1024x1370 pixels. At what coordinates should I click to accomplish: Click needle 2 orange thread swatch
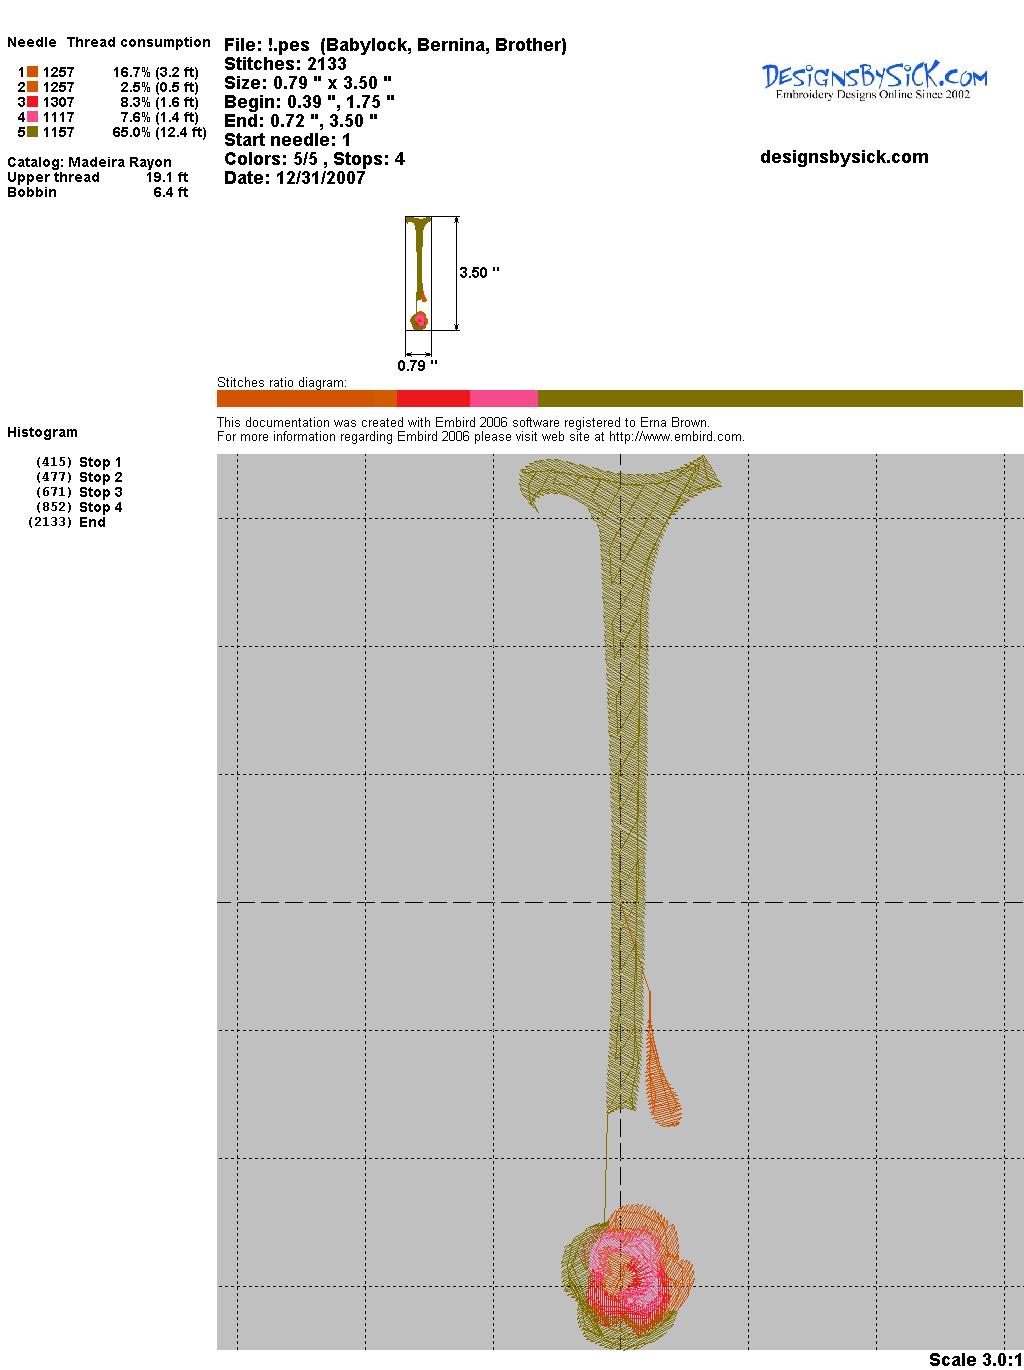[x=32, y=87]
